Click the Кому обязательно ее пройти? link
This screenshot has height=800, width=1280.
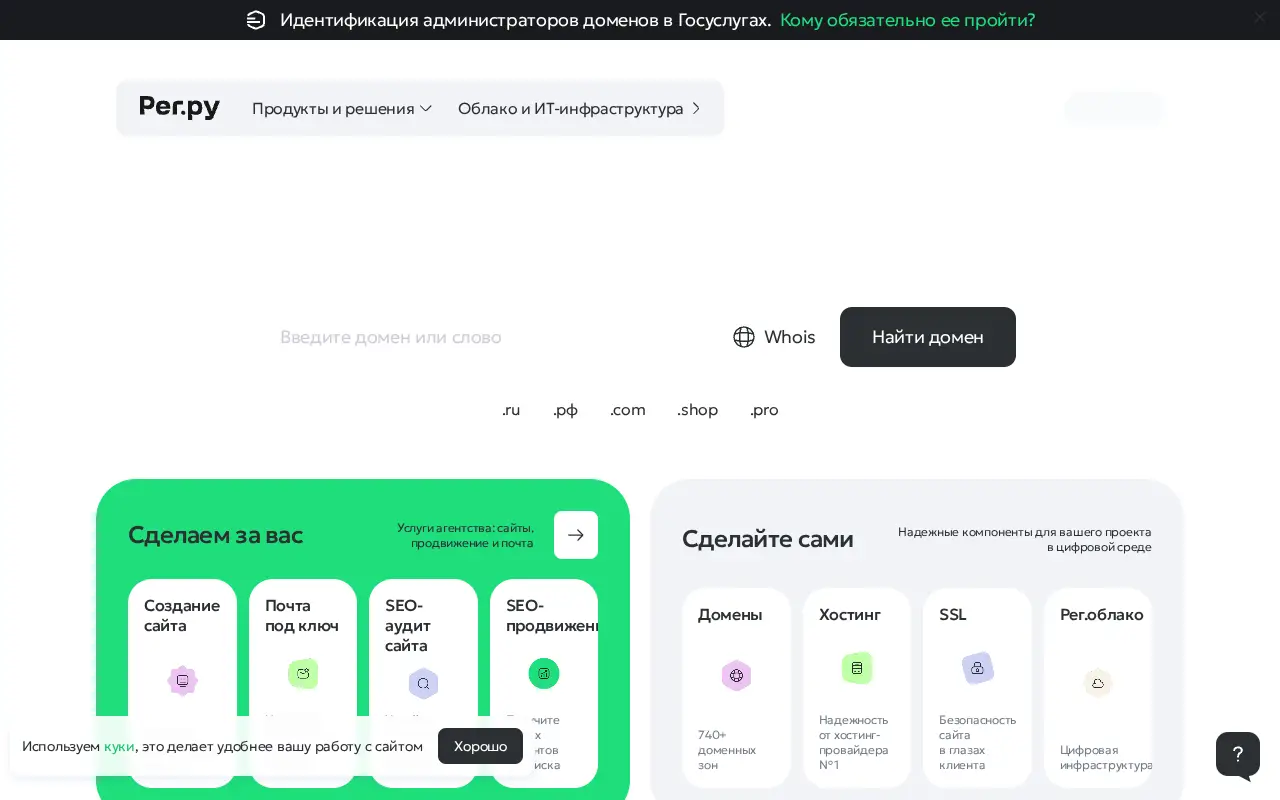907,20
